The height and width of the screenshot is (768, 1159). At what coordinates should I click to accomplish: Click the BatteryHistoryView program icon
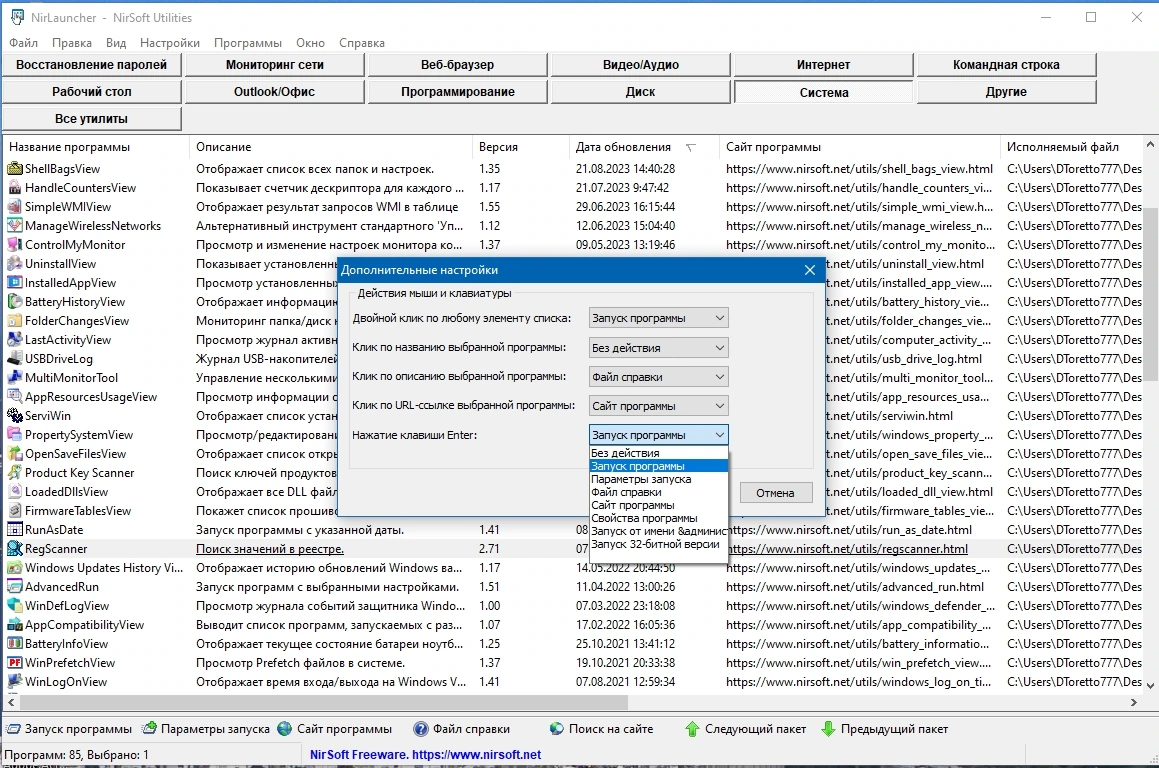click(15, 302)
